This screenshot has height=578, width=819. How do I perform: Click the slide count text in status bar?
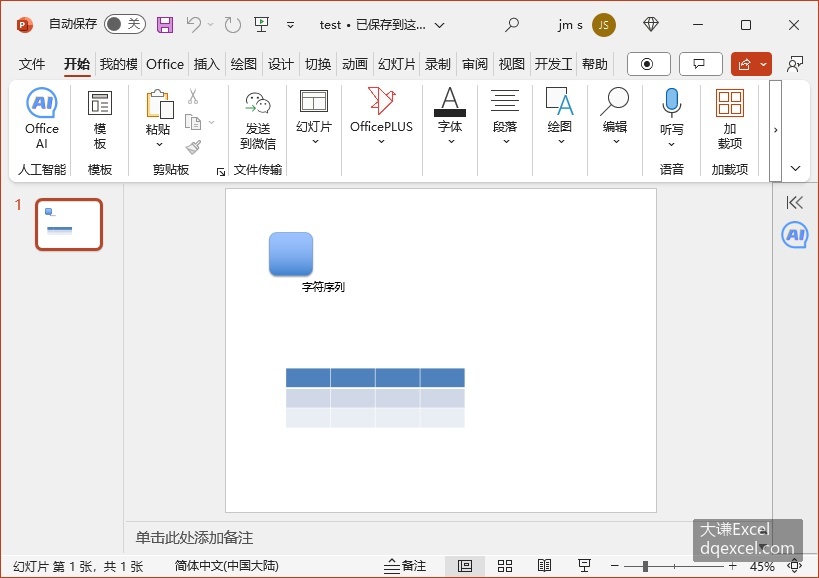click(78, 567)
